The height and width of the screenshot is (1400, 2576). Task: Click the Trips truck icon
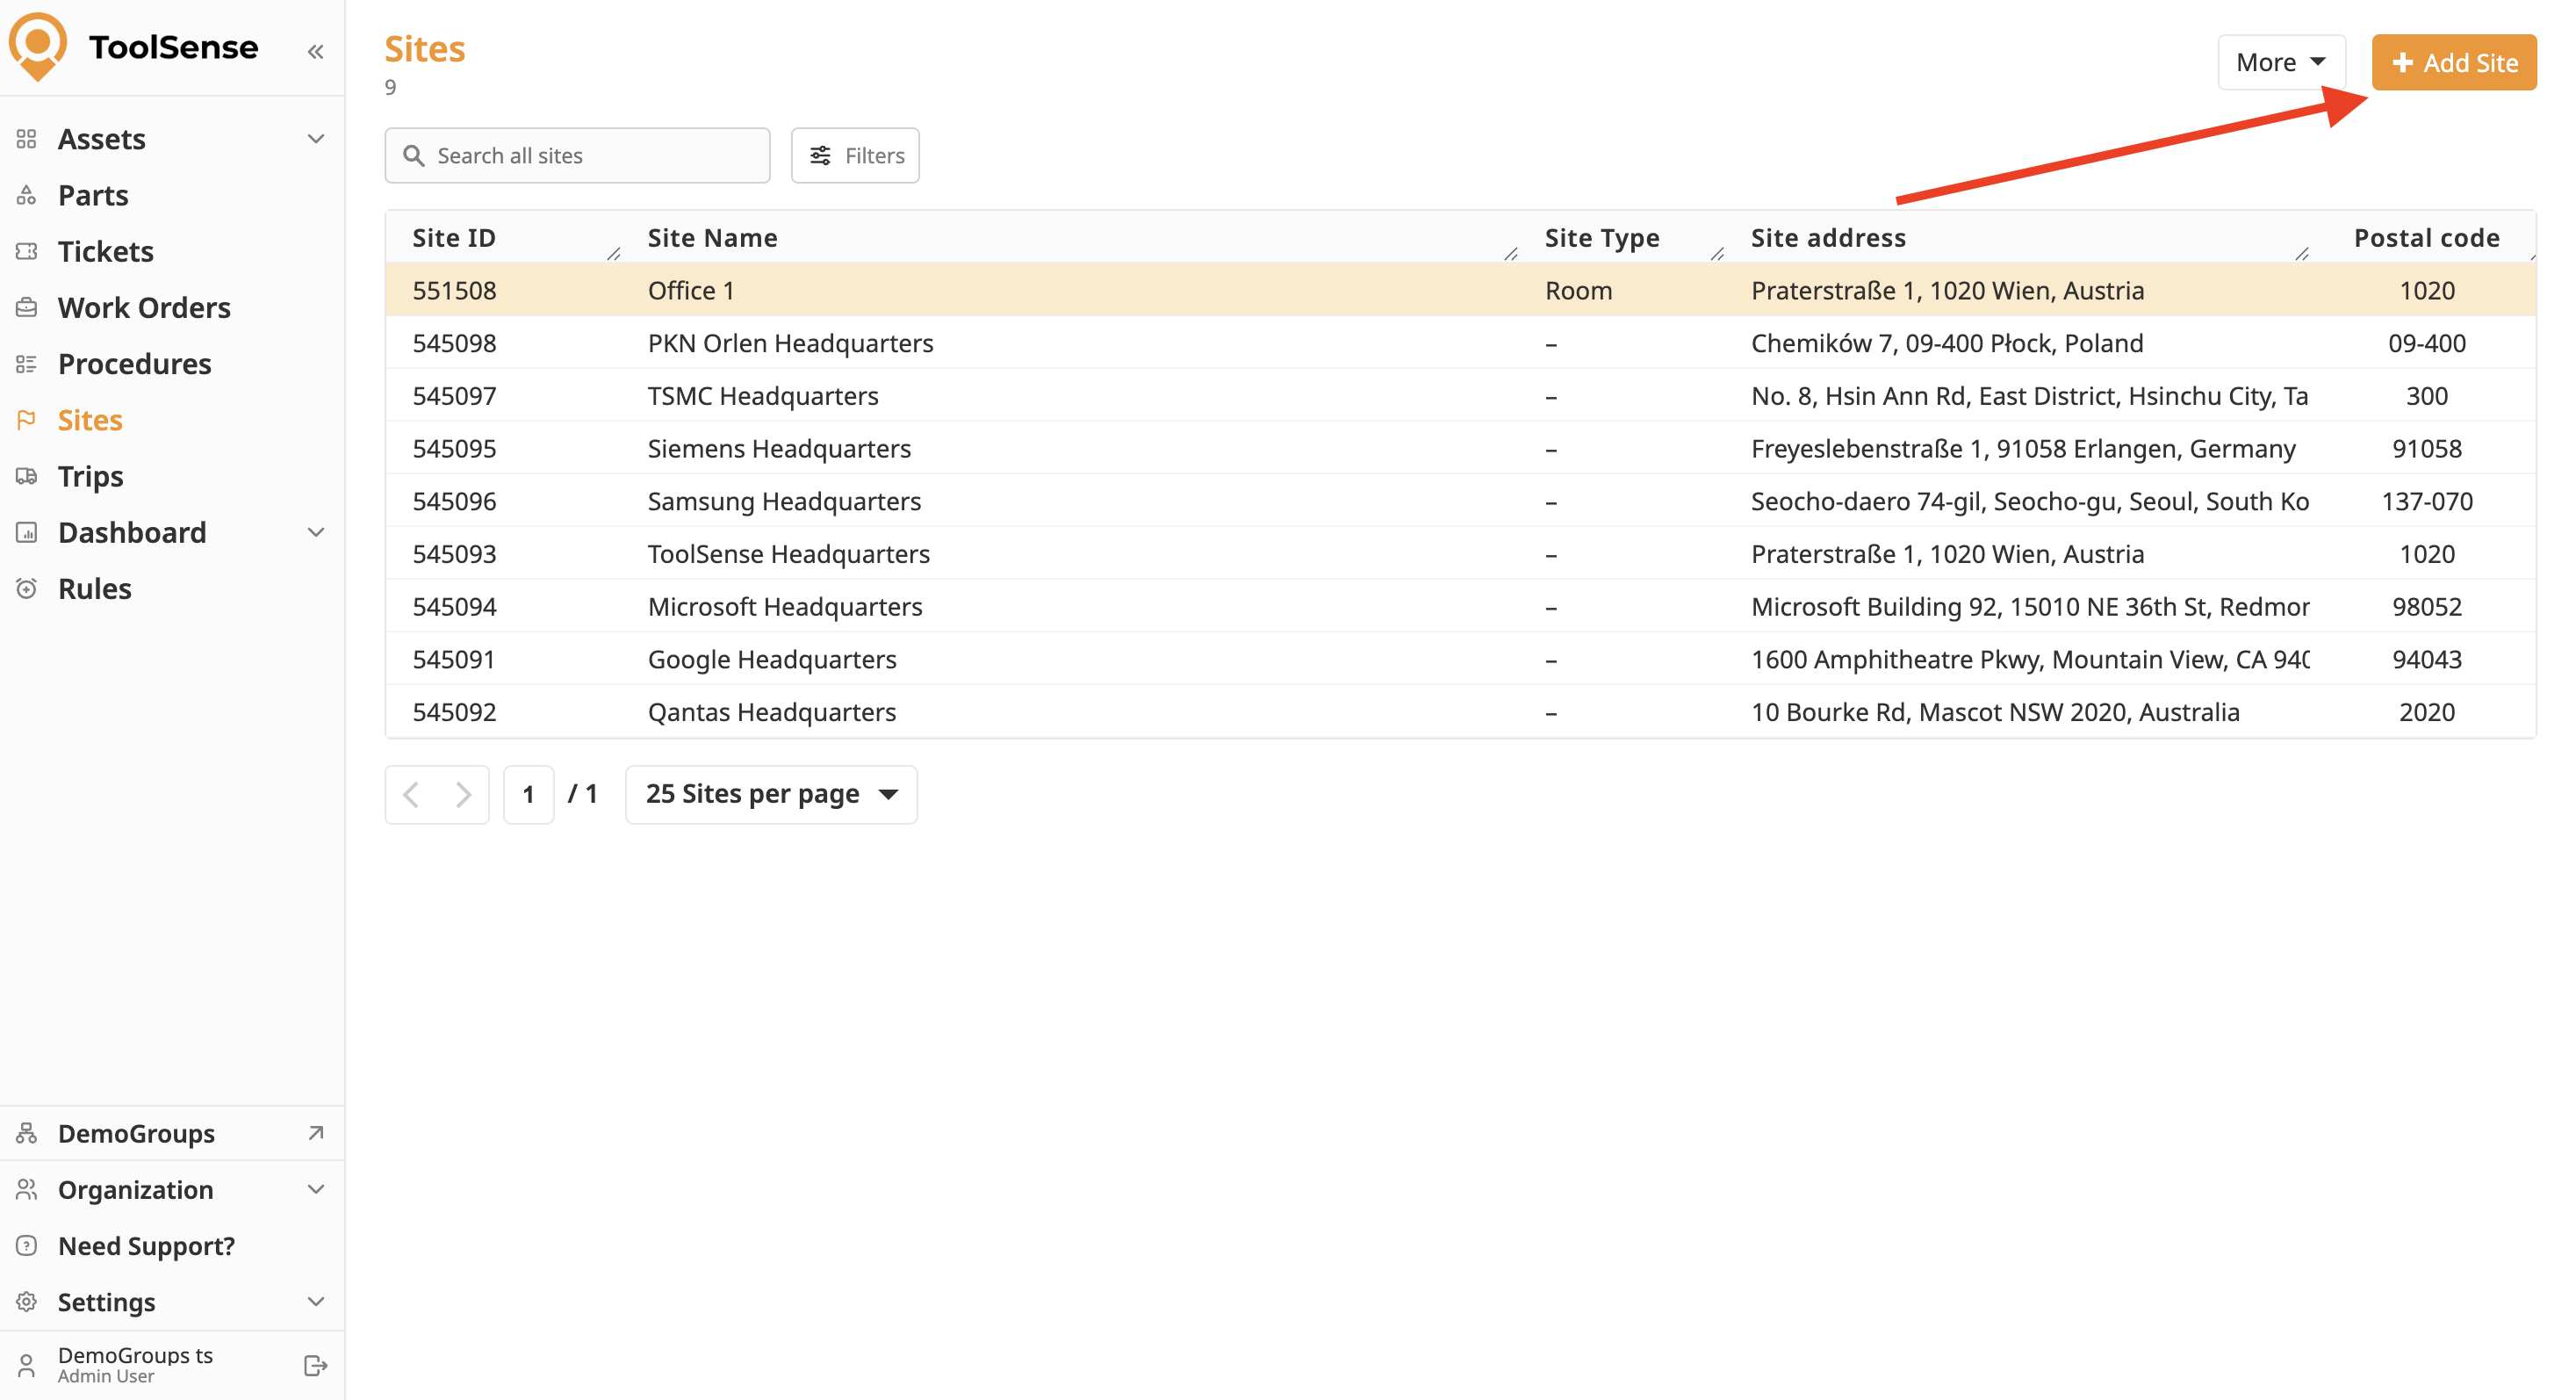pos(27,476)
